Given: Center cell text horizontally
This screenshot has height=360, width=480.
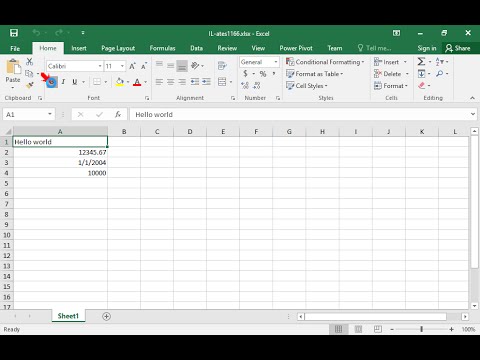Looking at the screenshot, I should tap(171, 82).
